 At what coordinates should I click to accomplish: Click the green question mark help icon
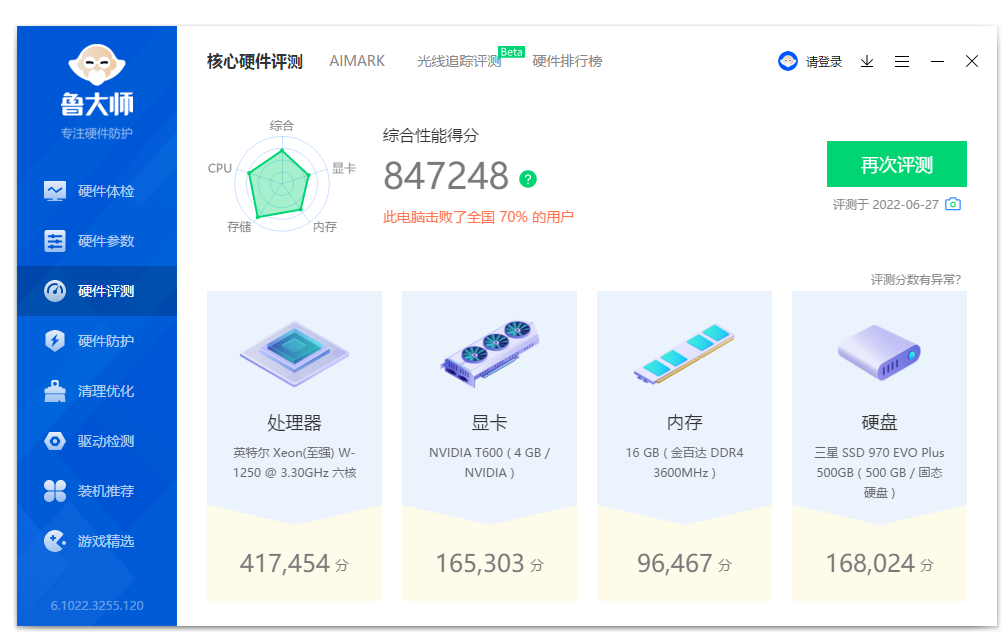pos(528,179)
